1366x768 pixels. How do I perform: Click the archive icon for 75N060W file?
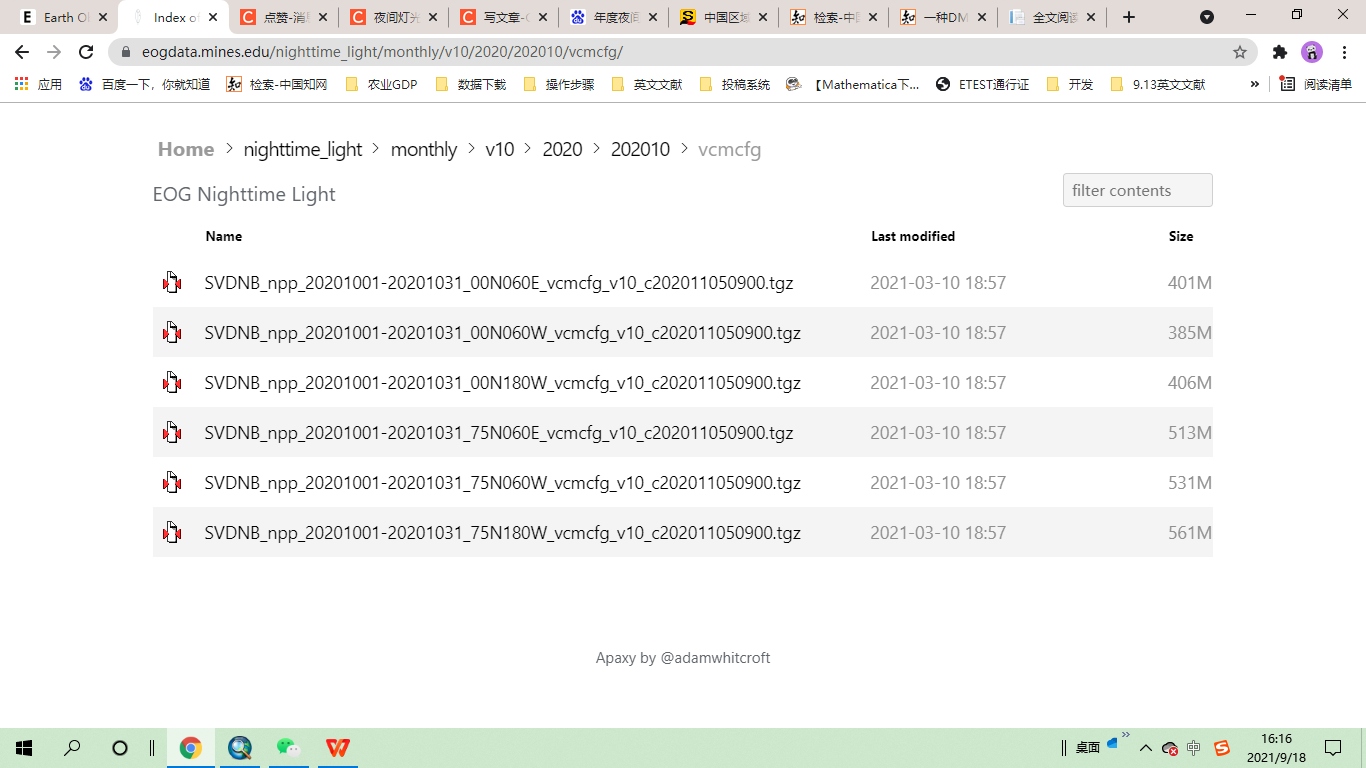tap(172, 483)
